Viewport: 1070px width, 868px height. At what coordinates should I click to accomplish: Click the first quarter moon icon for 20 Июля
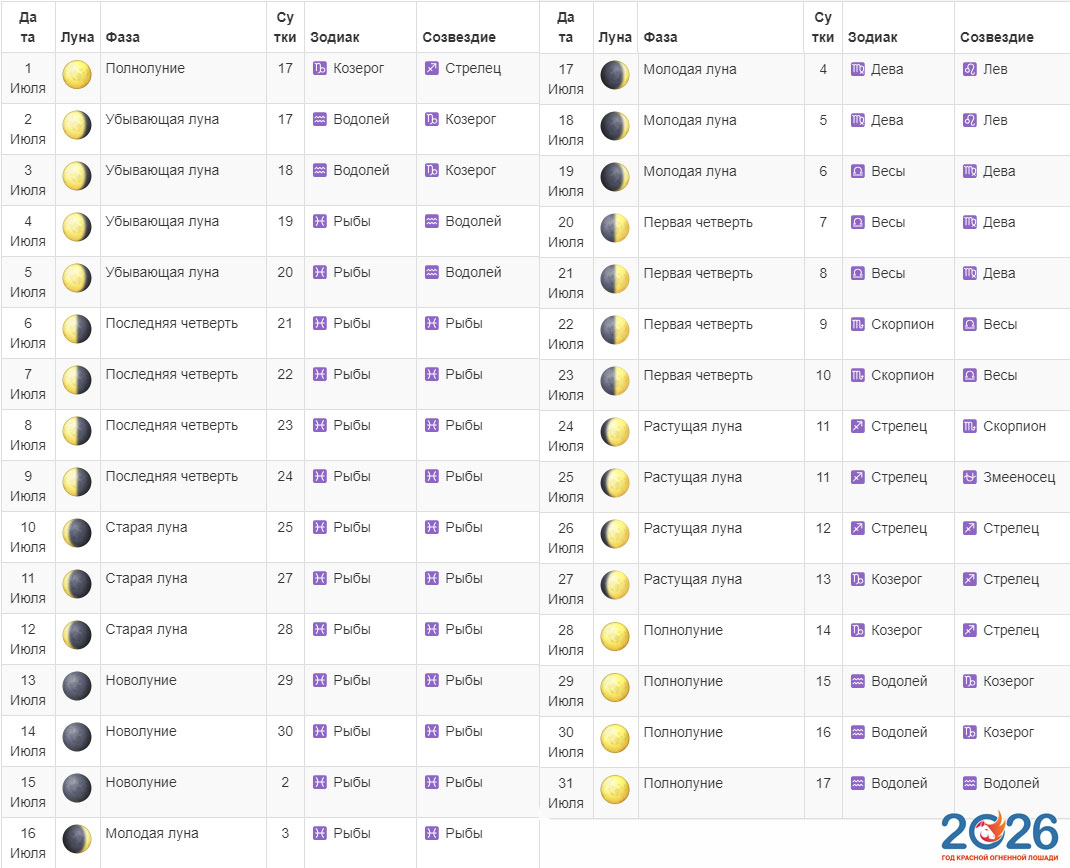(615, 228)
